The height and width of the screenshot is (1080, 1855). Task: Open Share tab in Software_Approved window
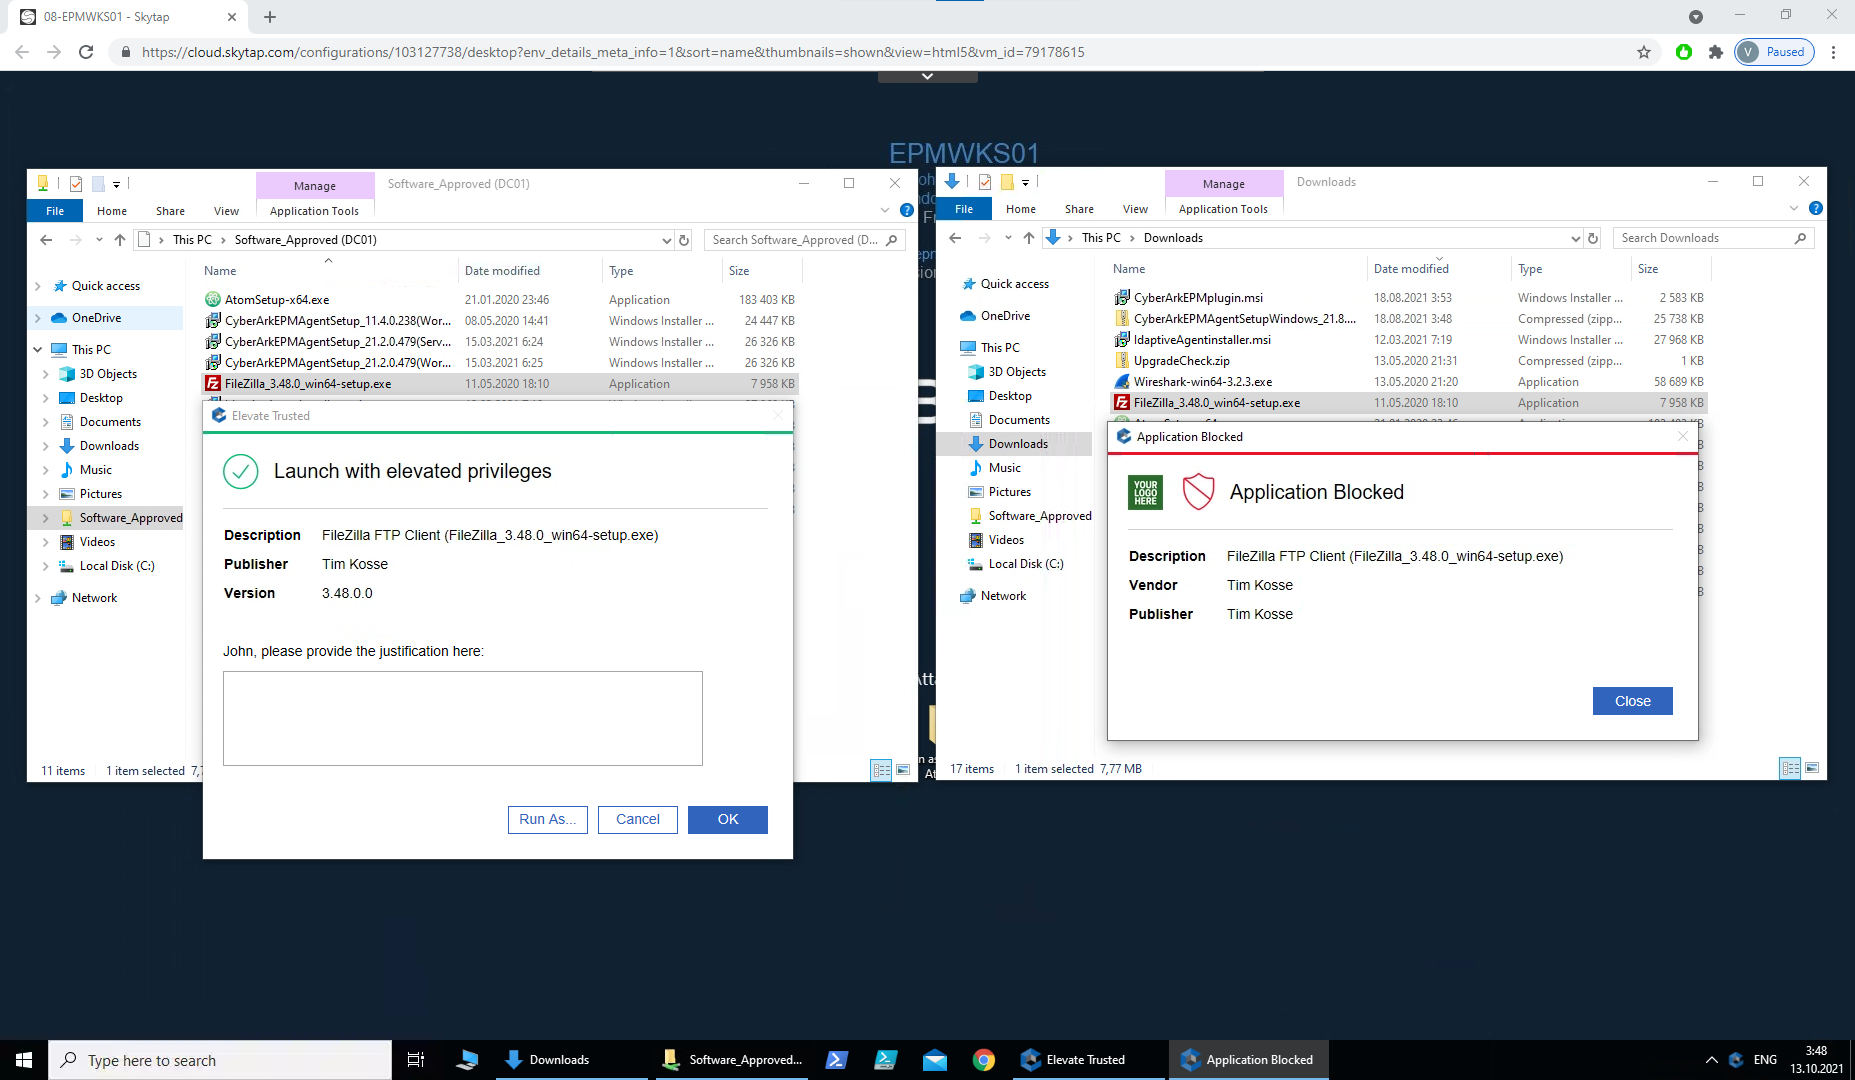pos(170,211)
